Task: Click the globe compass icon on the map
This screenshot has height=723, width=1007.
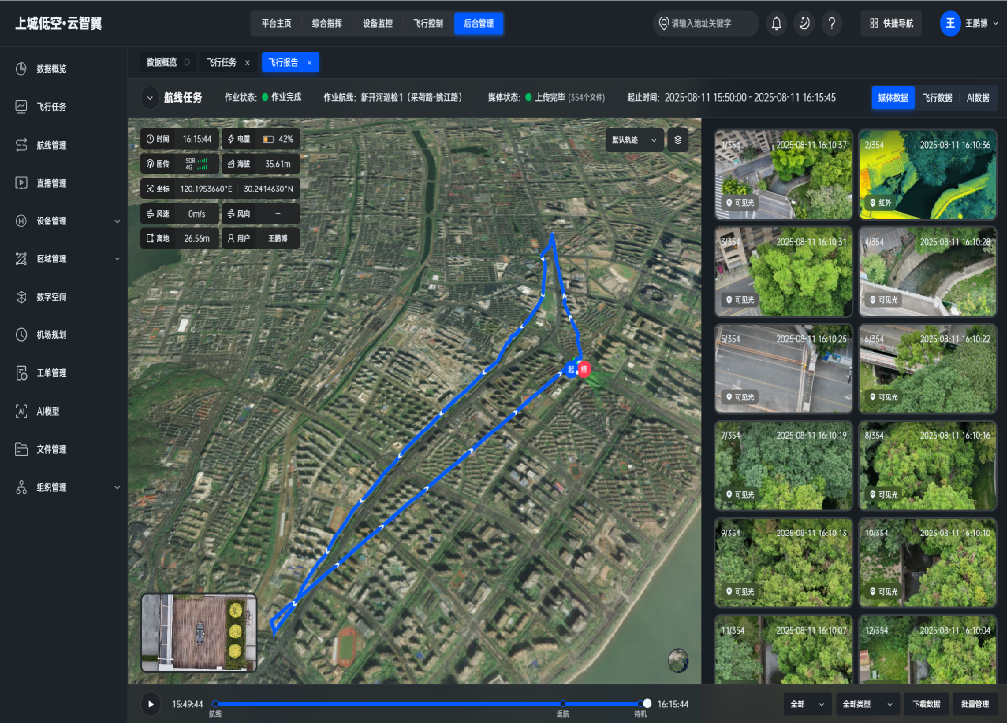Action: tap(678, 660)
